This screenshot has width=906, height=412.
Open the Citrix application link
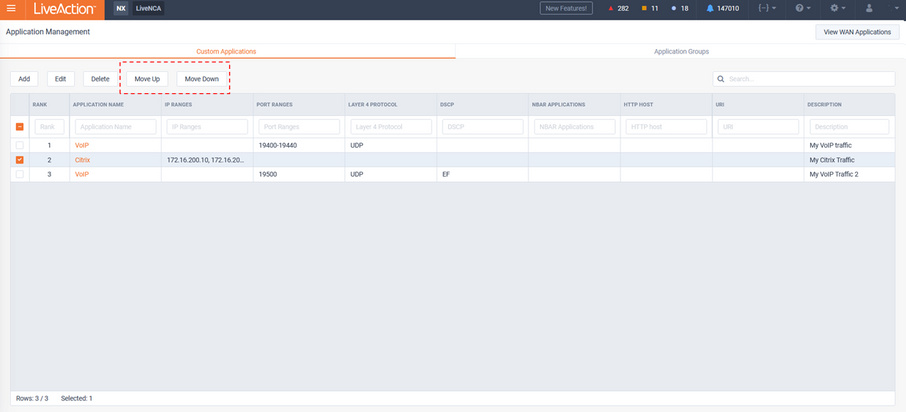83,160
